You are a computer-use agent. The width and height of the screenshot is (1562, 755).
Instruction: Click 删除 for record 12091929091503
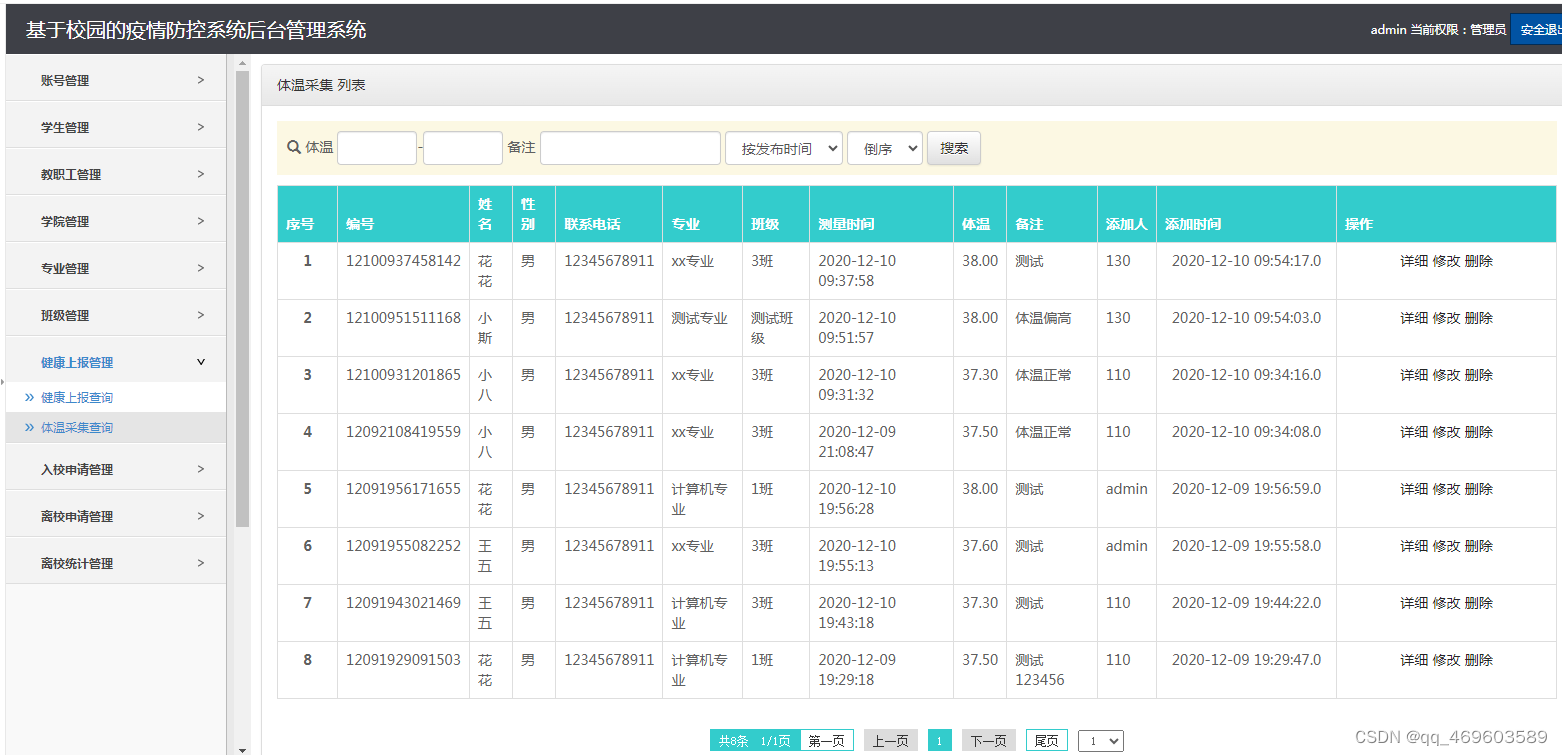tap(1479, 660)
